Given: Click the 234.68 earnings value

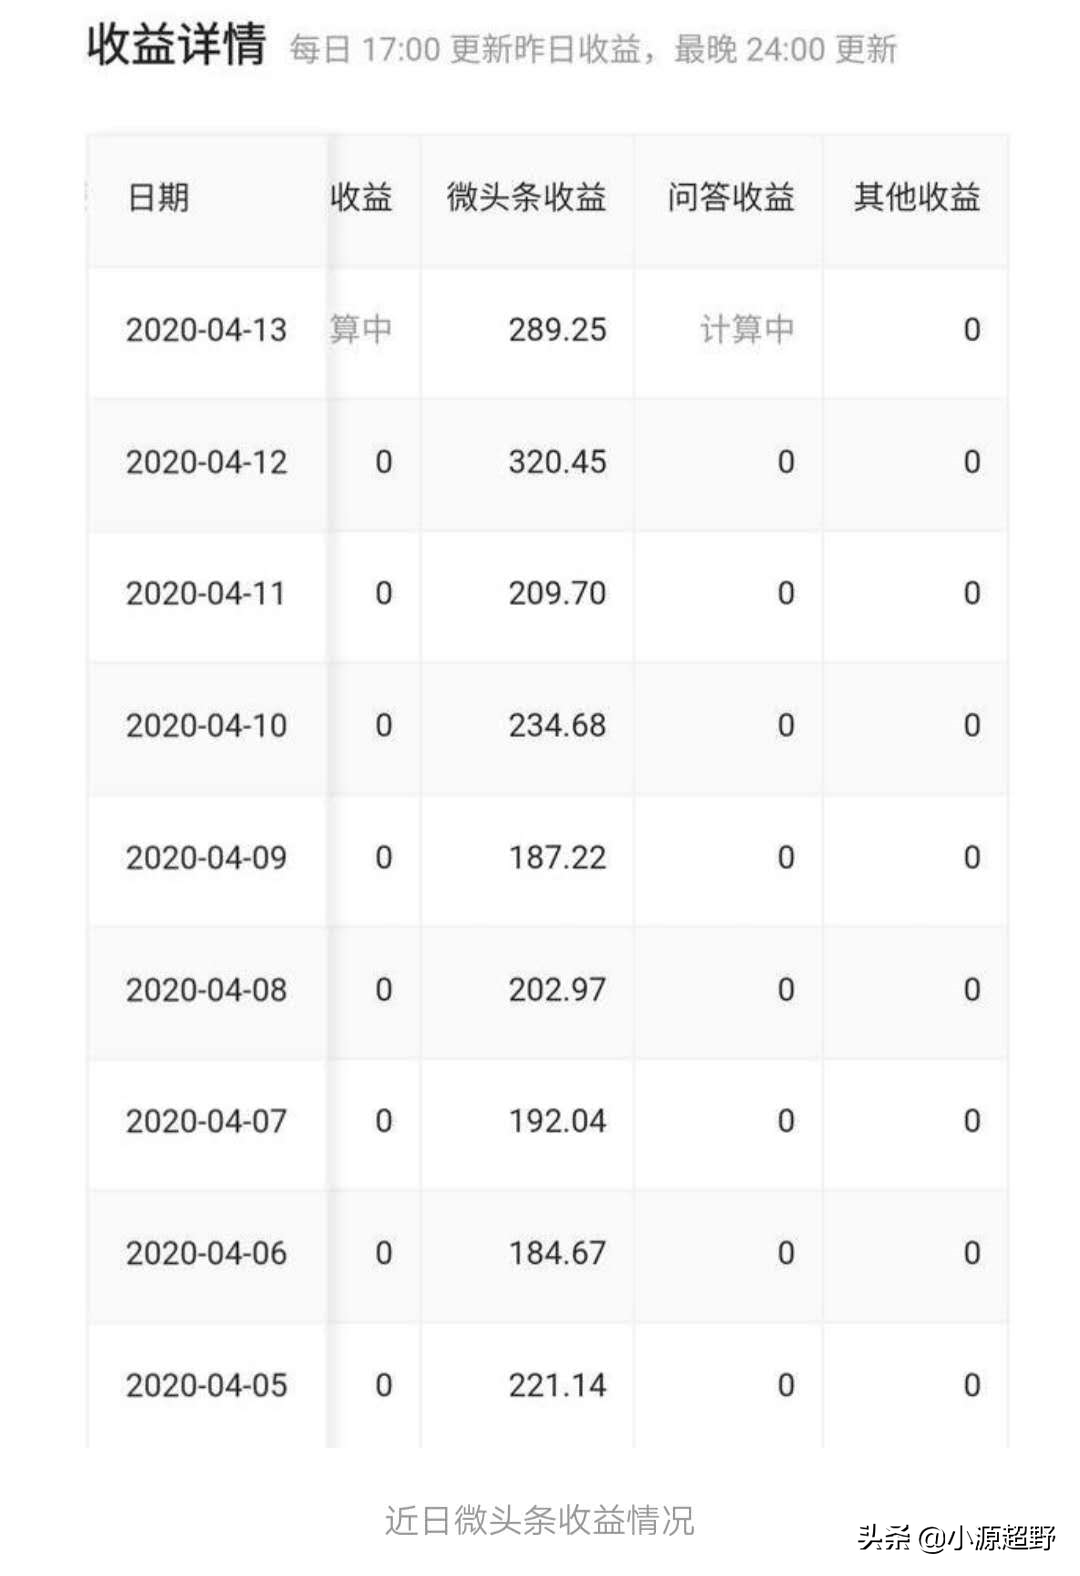Looking at the screenshot, I should [x=557, y=726].
